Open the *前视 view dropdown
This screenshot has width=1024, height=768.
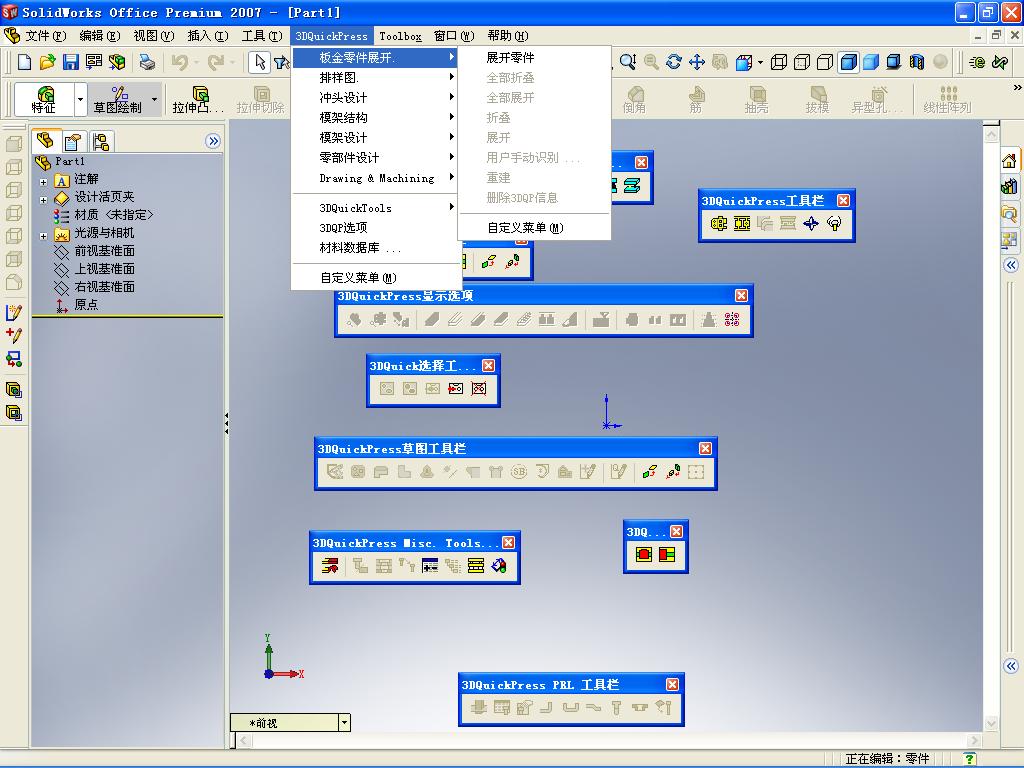[345, 722]
